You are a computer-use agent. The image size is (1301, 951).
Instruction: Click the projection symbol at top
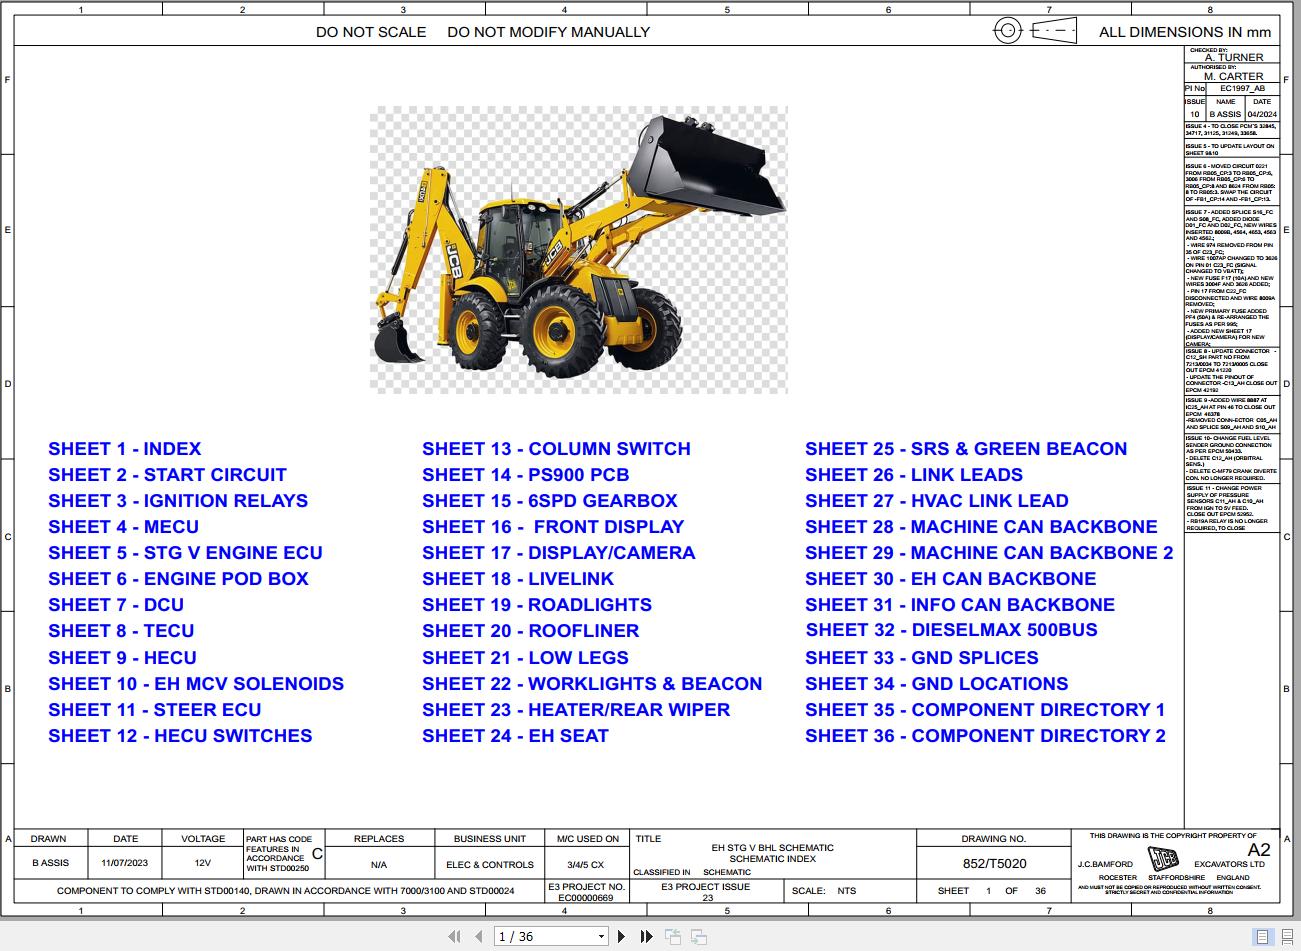click(1036, 31)
